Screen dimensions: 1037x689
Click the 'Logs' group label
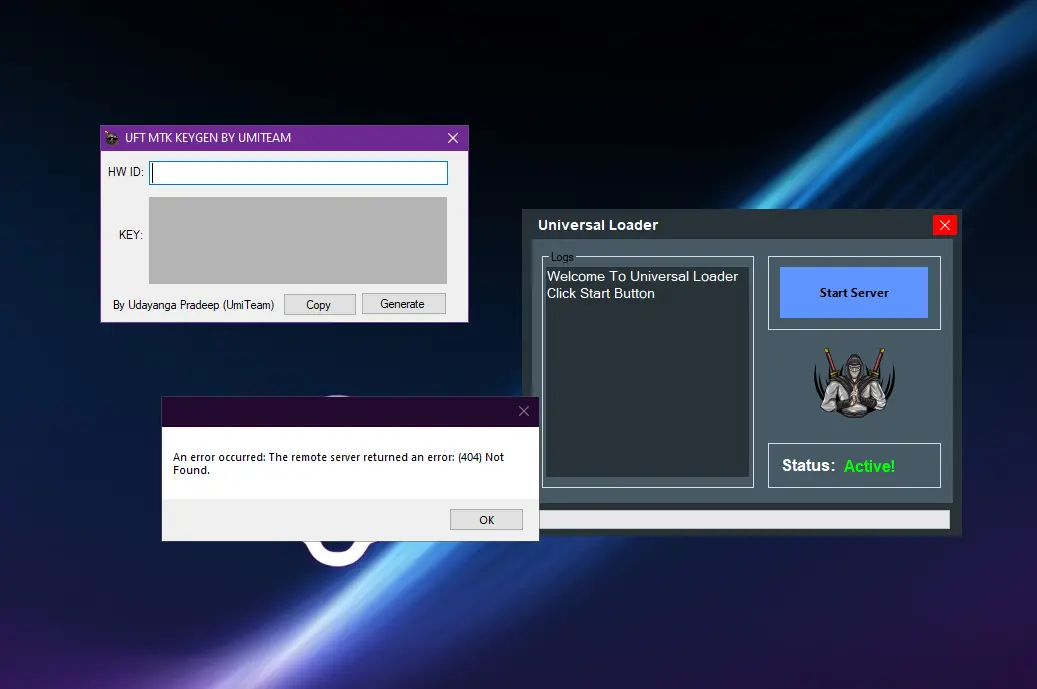562,257
